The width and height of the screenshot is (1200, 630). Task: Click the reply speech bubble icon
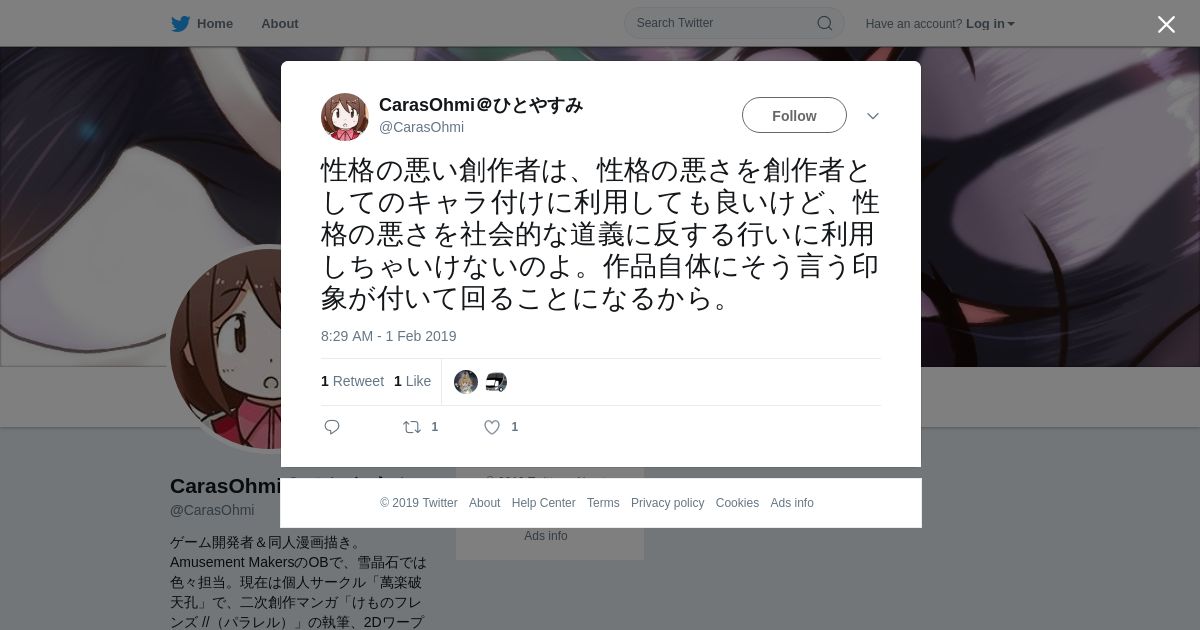(x=332, y=427)
